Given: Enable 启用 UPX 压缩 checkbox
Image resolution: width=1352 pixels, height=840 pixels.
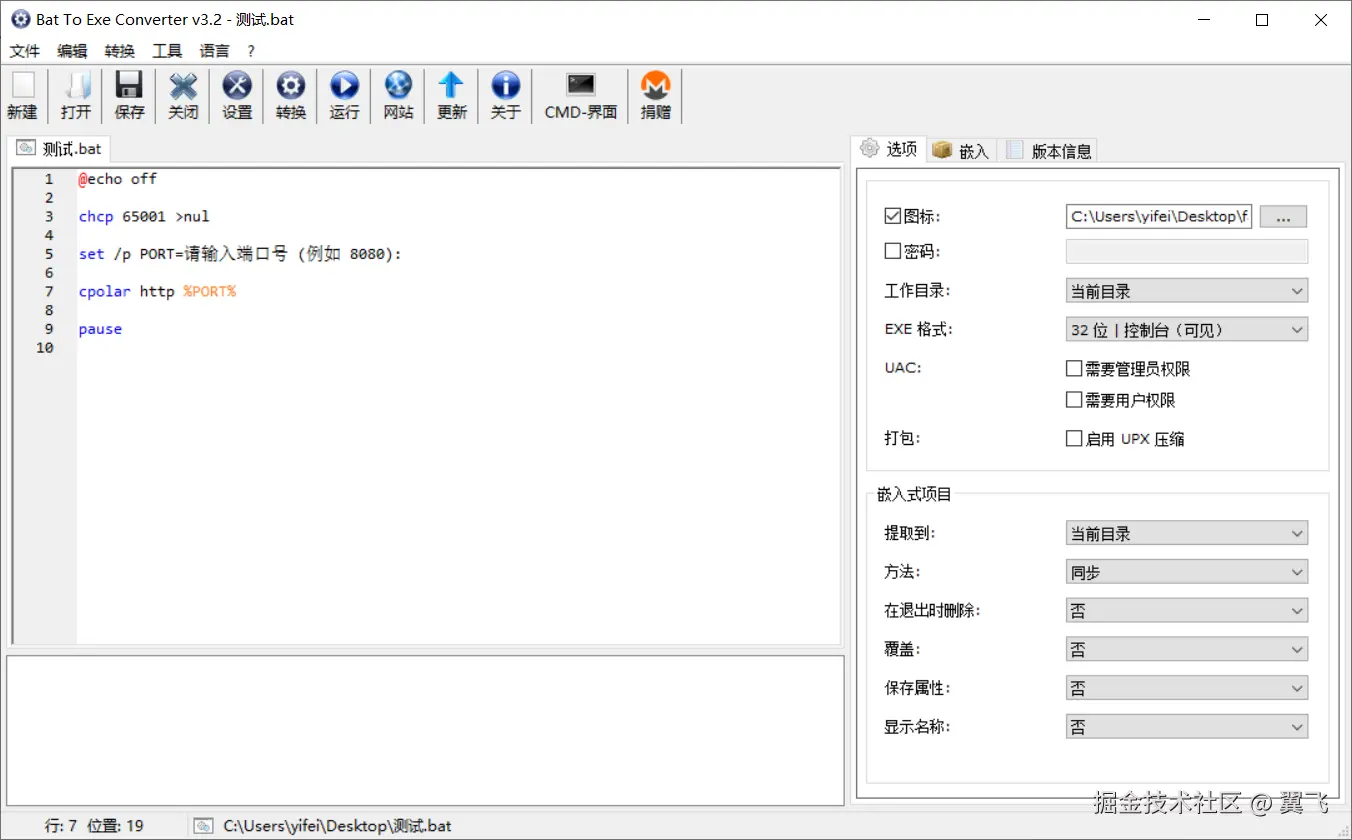Looking at the screenshot, I should point(1074,439).
